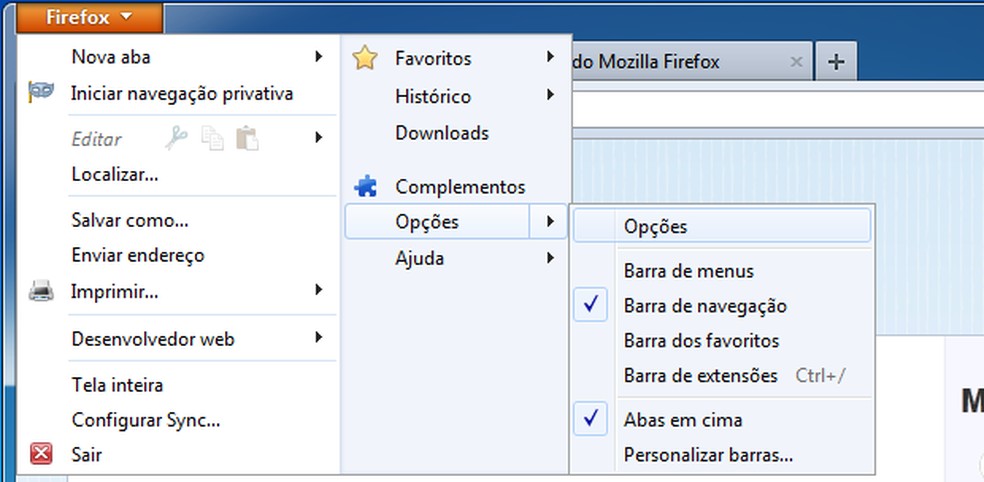This screenshot has width=984, height=482.
Task: Toggle the Barra de navegação checkmark
Action: click(590, 305)
